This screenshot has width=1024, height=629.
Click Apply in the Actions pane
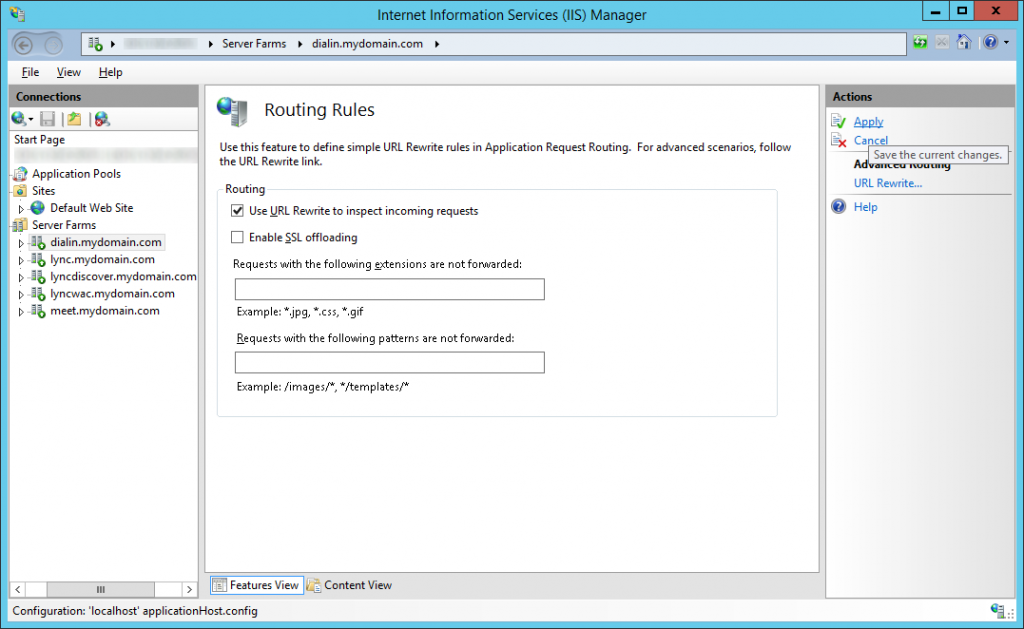(868, 121)
